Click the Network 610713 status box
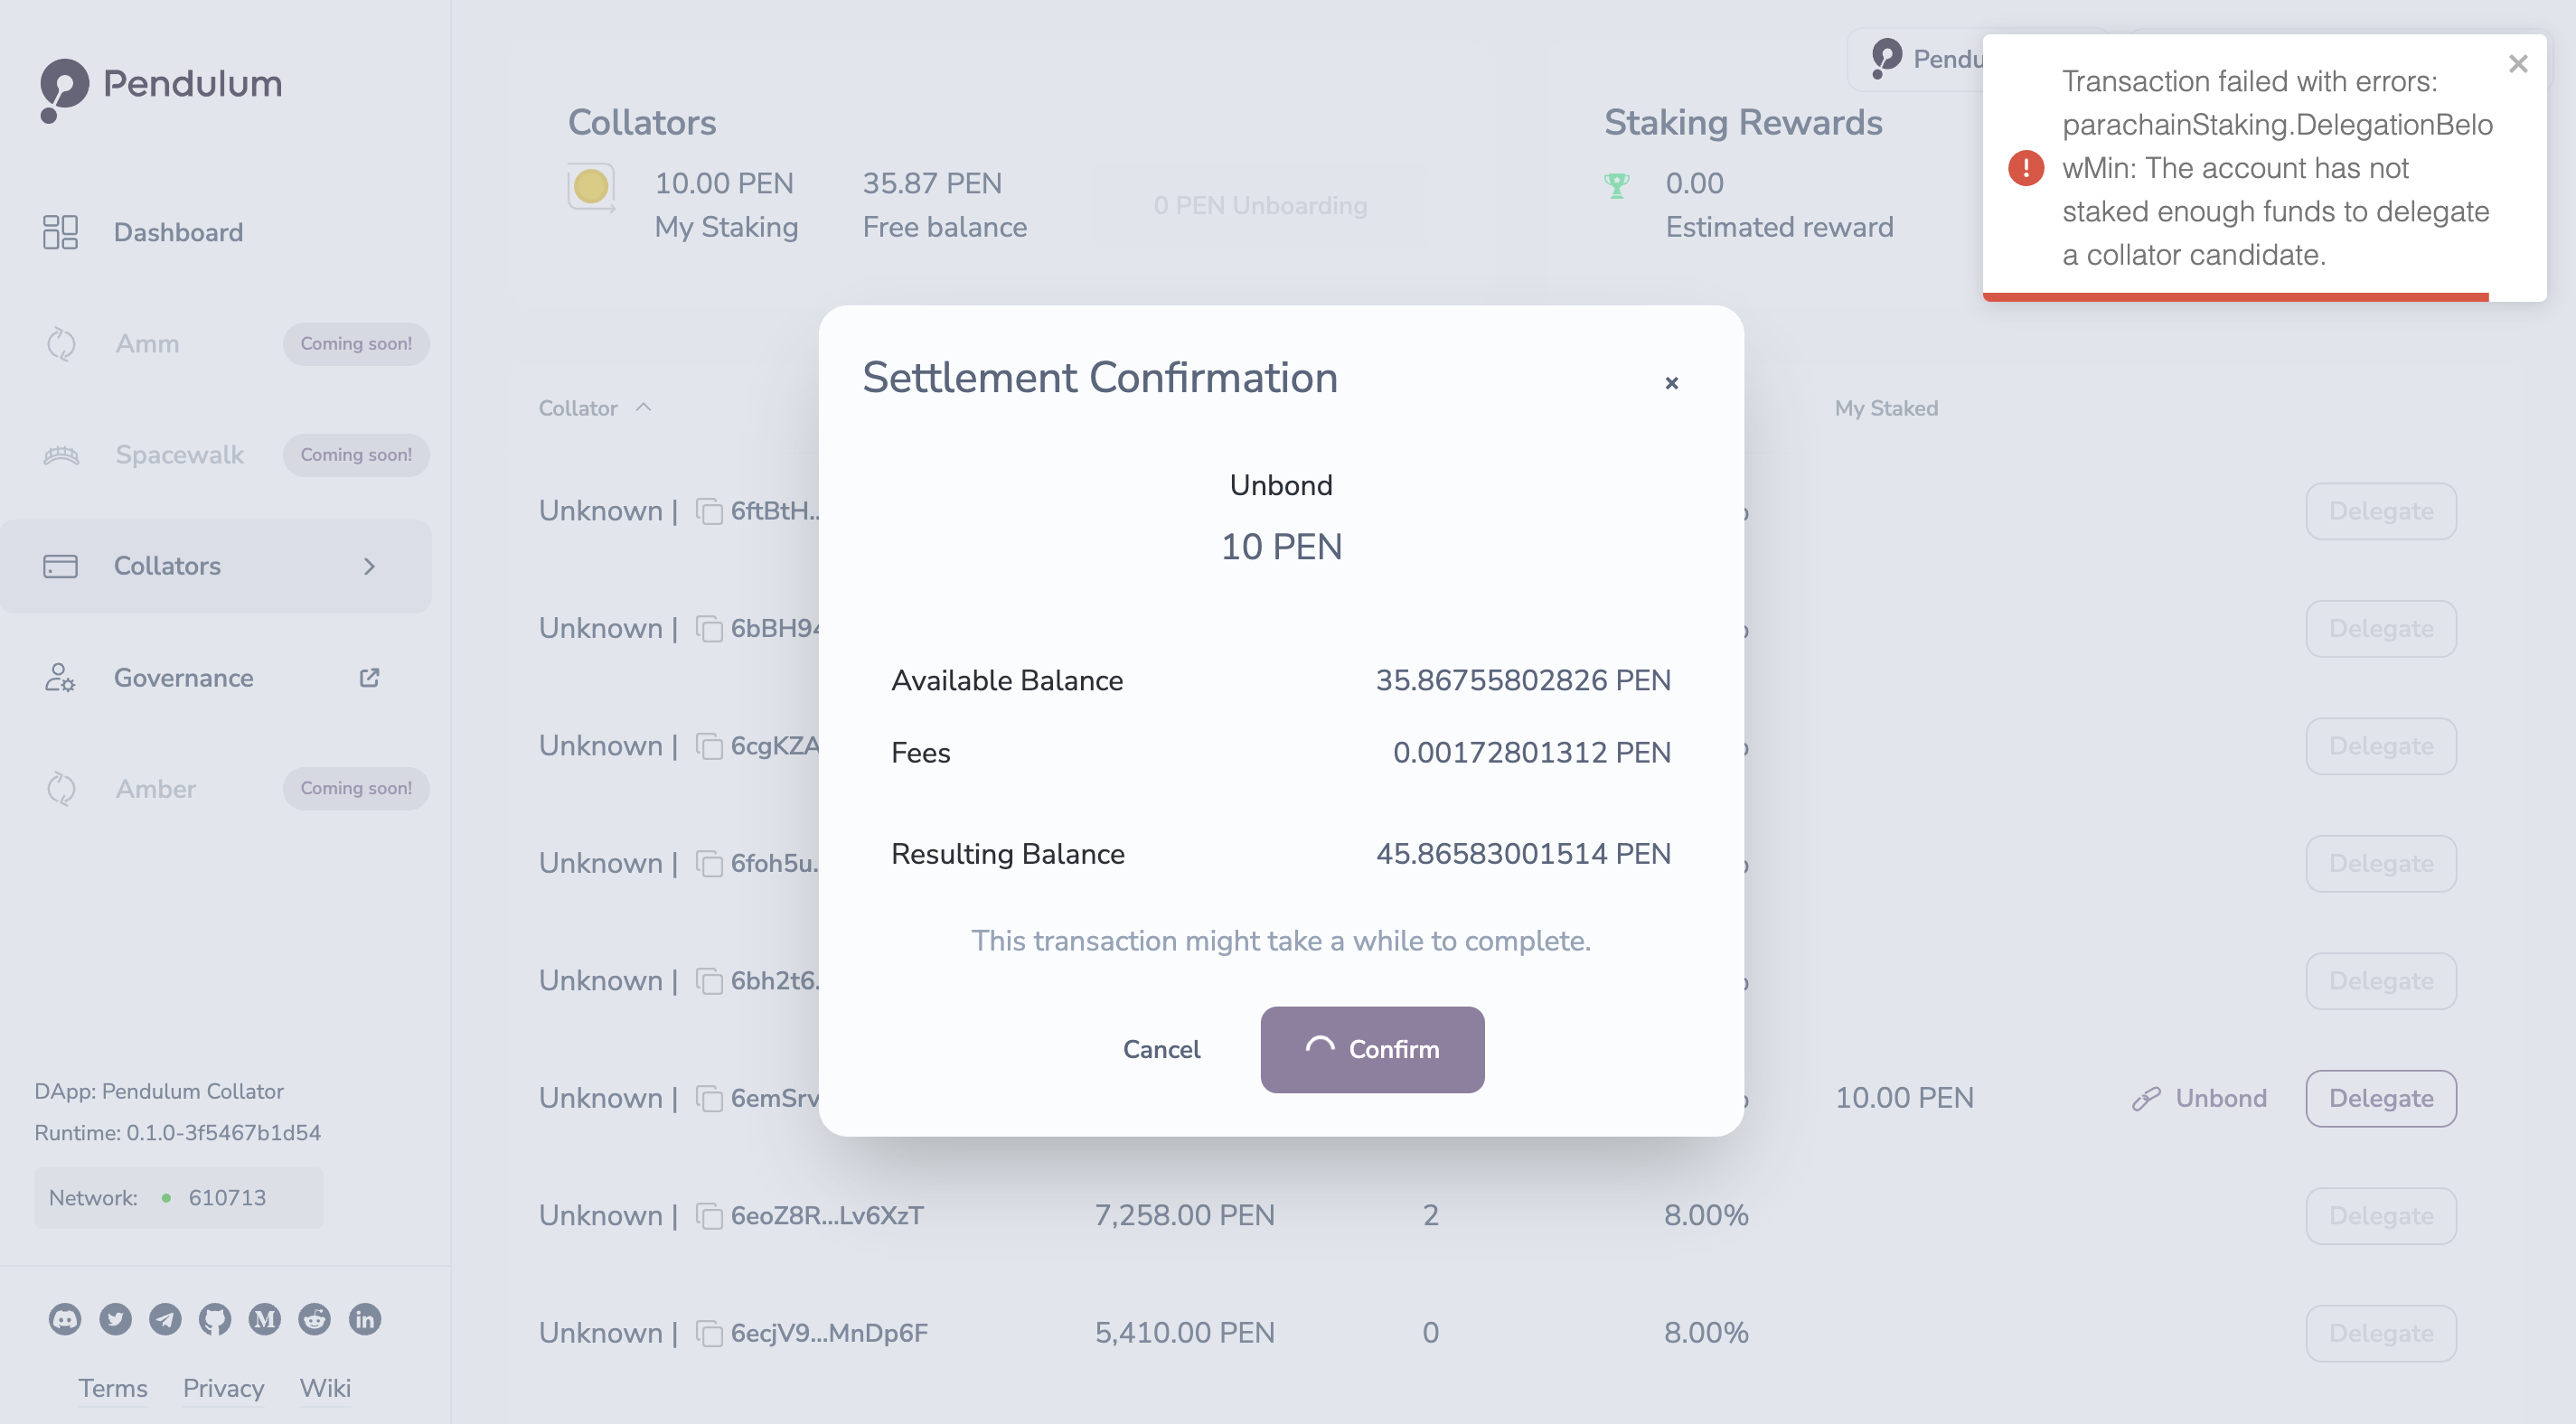 179,1197
